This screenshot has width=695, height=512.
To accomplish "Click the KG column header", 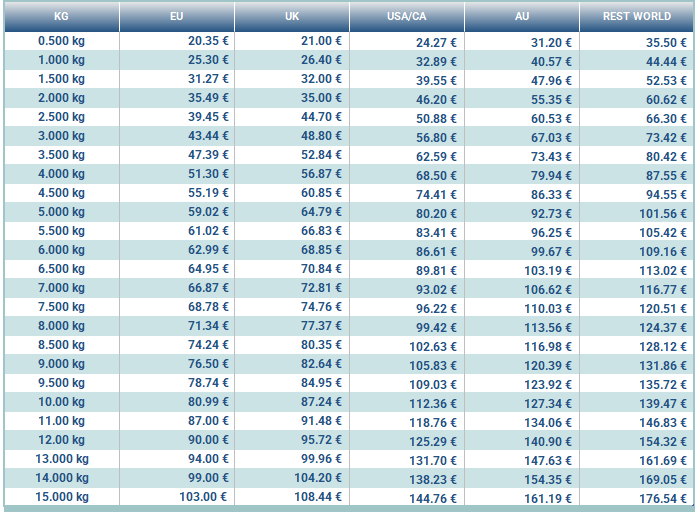I will 62,16.
